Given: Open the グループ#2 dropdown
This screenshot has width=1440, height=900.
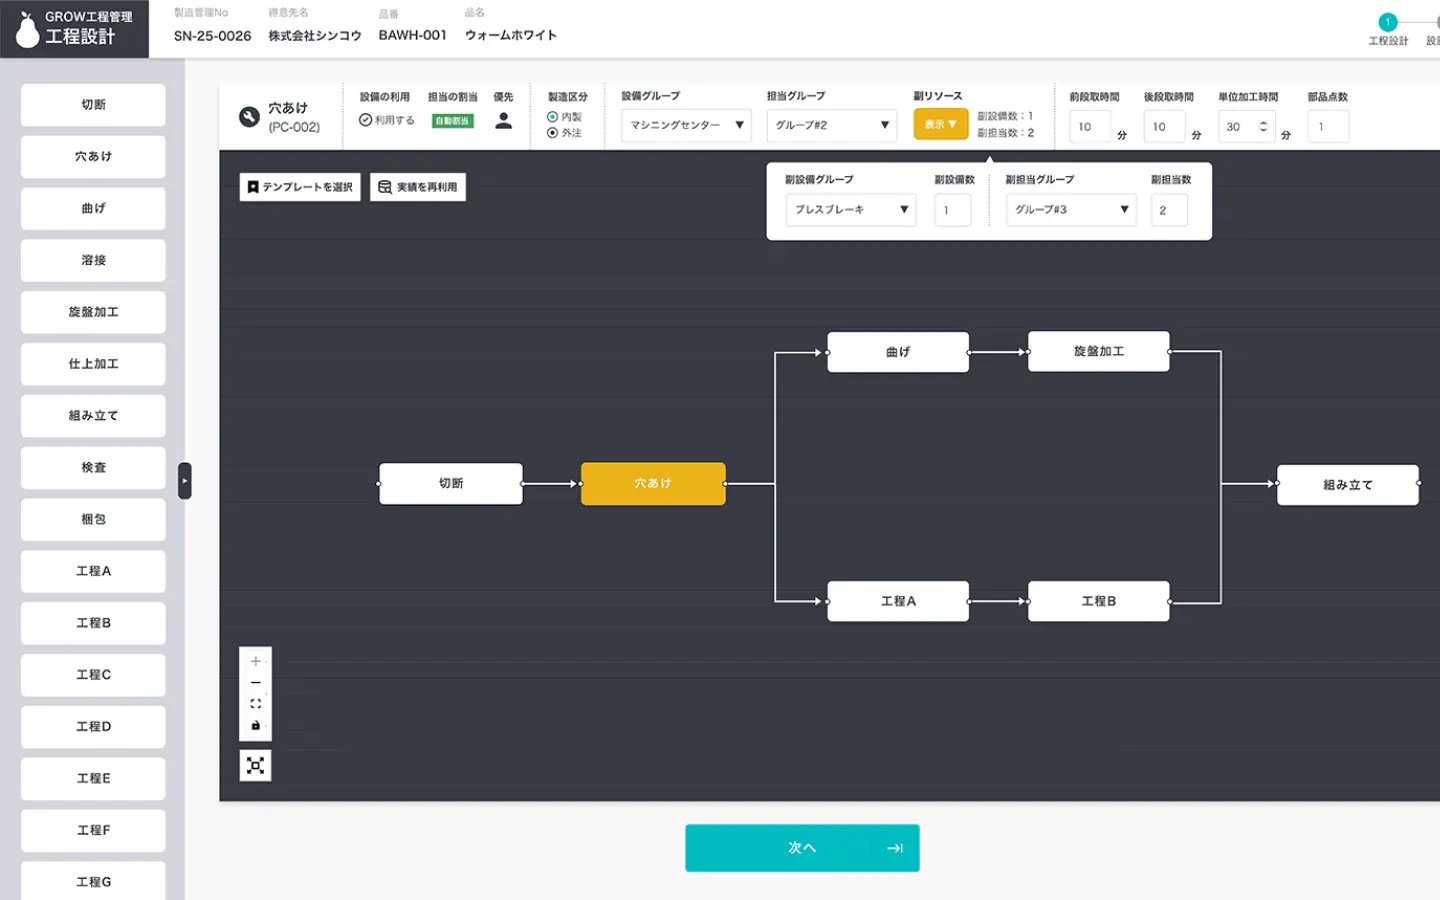Looking at the screenshot, I should coord(831,125).
